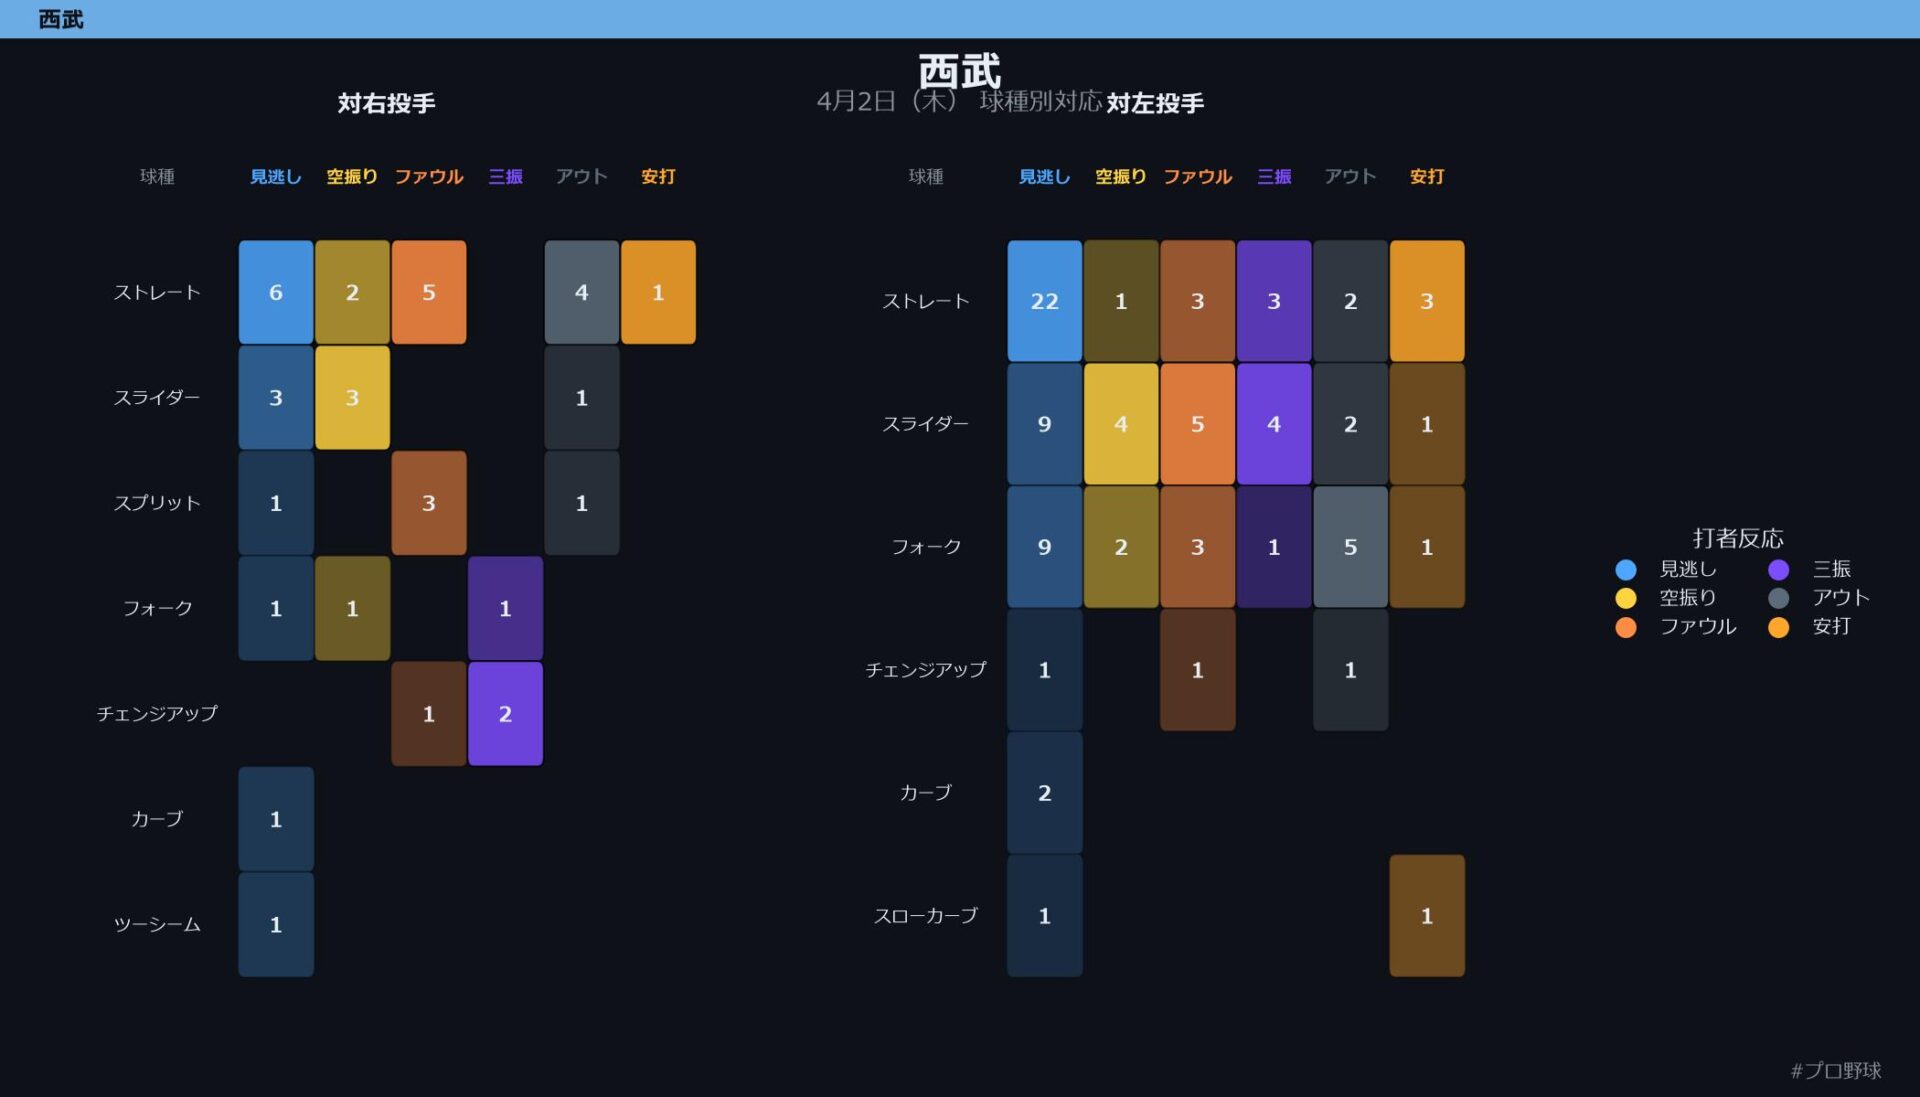Click フォーク 見逃し cell 9, 対左投手

point(1045,547)
